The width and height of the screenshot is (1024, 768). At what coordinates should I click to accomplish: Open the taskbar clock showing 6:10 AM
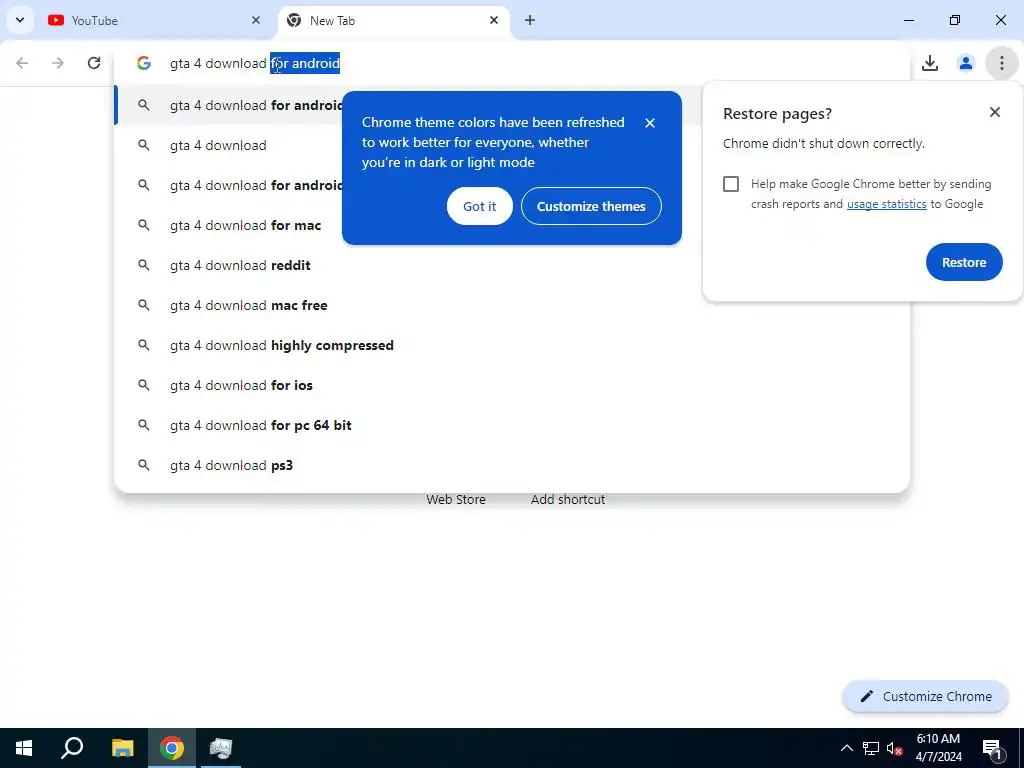938,748
